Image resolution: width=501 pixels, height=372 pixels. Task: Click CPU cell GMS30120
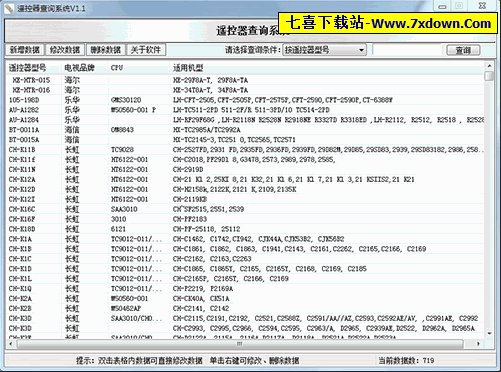pyautogui.click(x=126, y=100)
